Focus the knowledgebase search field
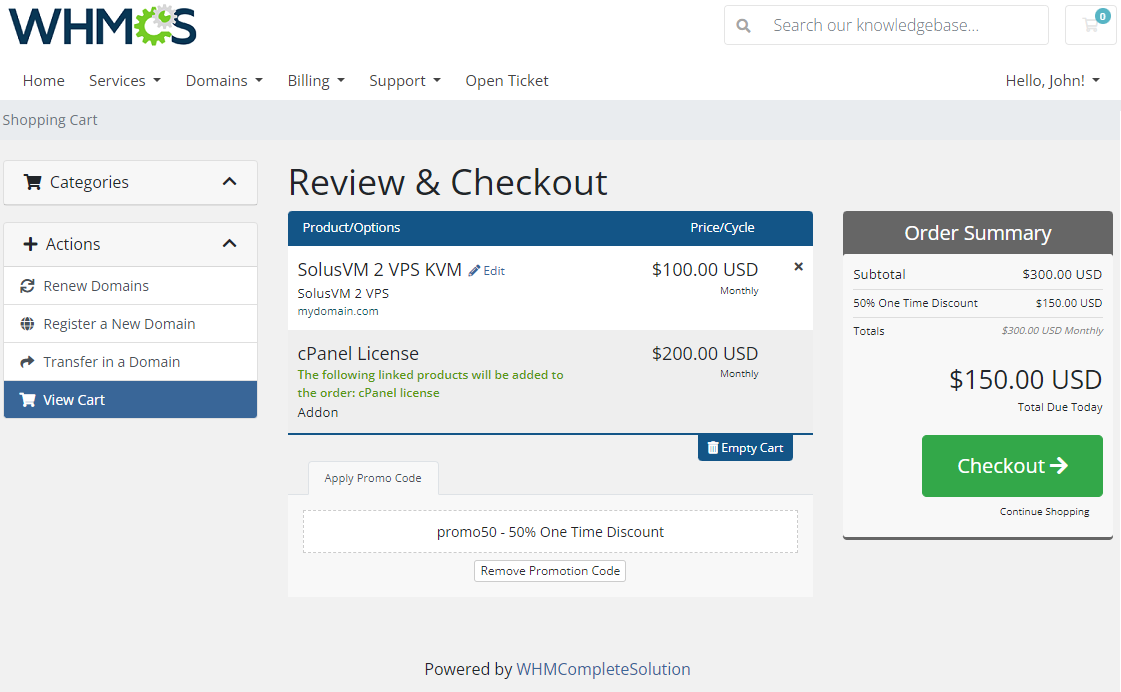This screenshot has height=692, width=1121. pos(900,26)
